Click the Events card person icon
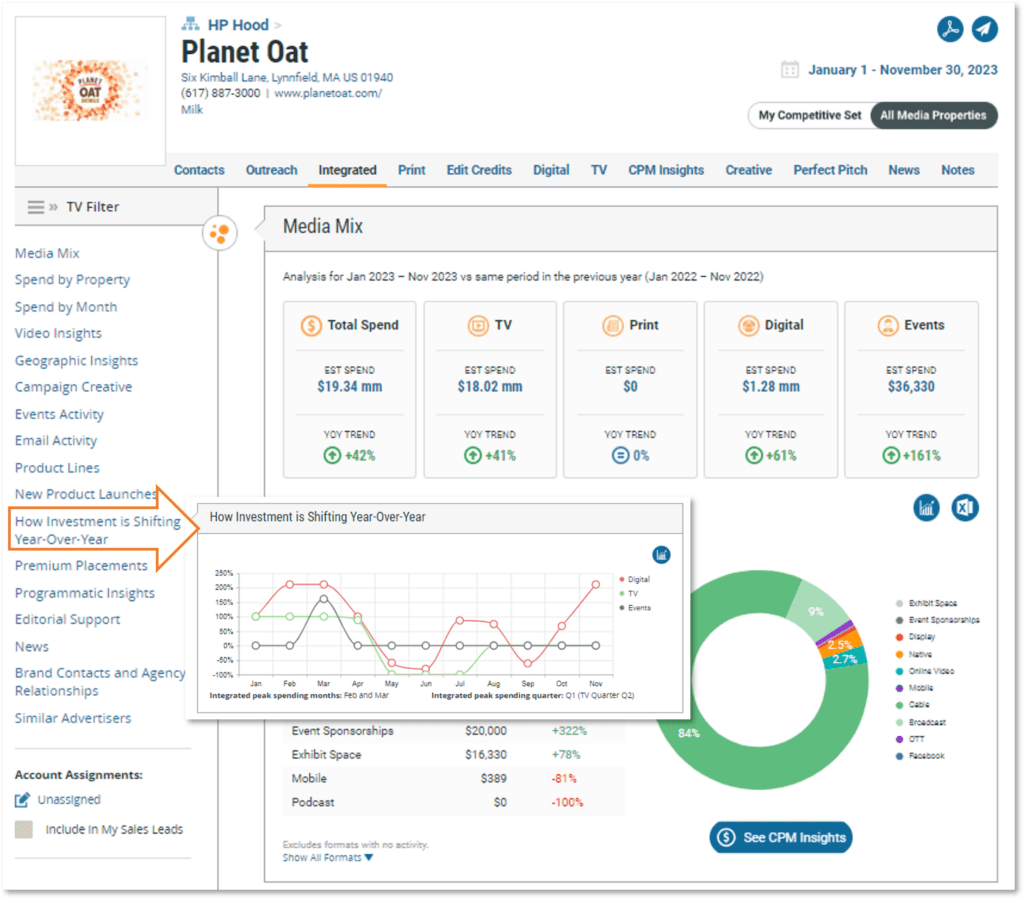Image resolution: width=1024 pixels, height=899 pixels. point(888,325)
